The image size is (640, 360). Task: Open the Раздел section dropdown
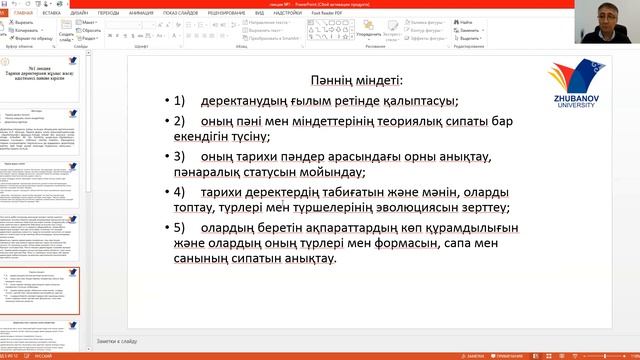click(87, 38)
